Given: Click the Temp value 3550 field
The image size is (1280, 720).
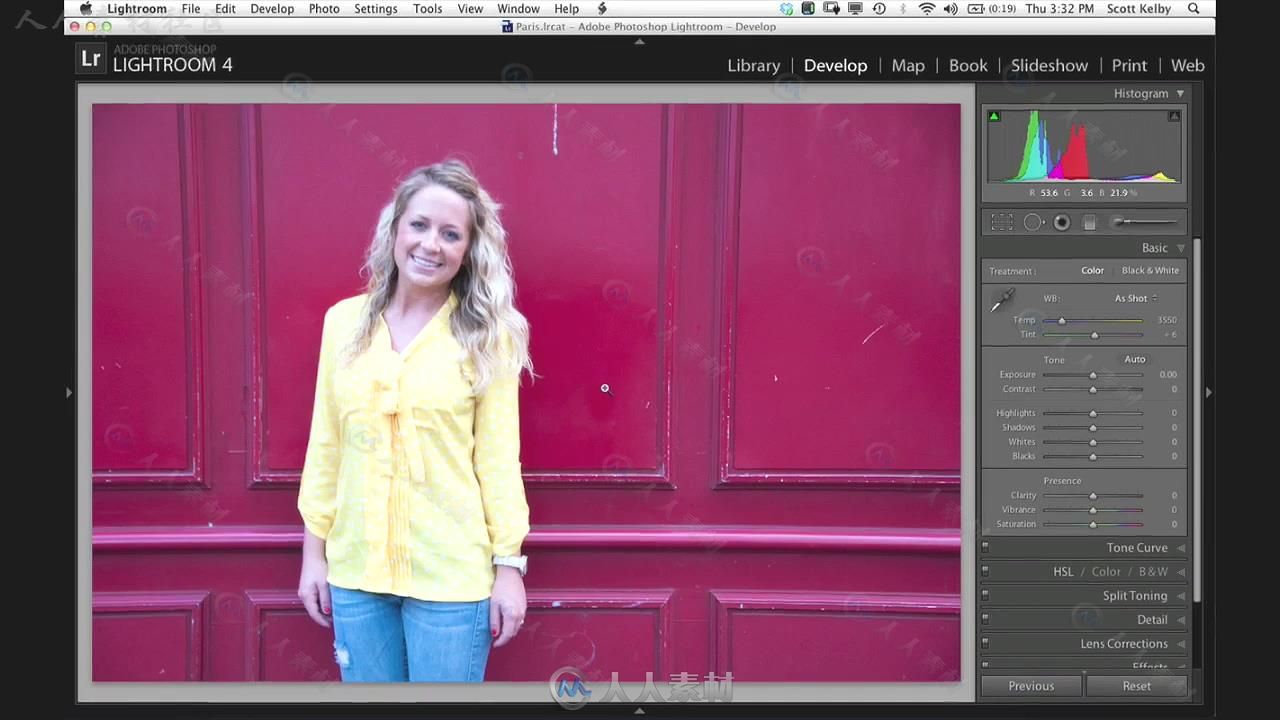Looking at the screenshot, I should point(1167,321).
